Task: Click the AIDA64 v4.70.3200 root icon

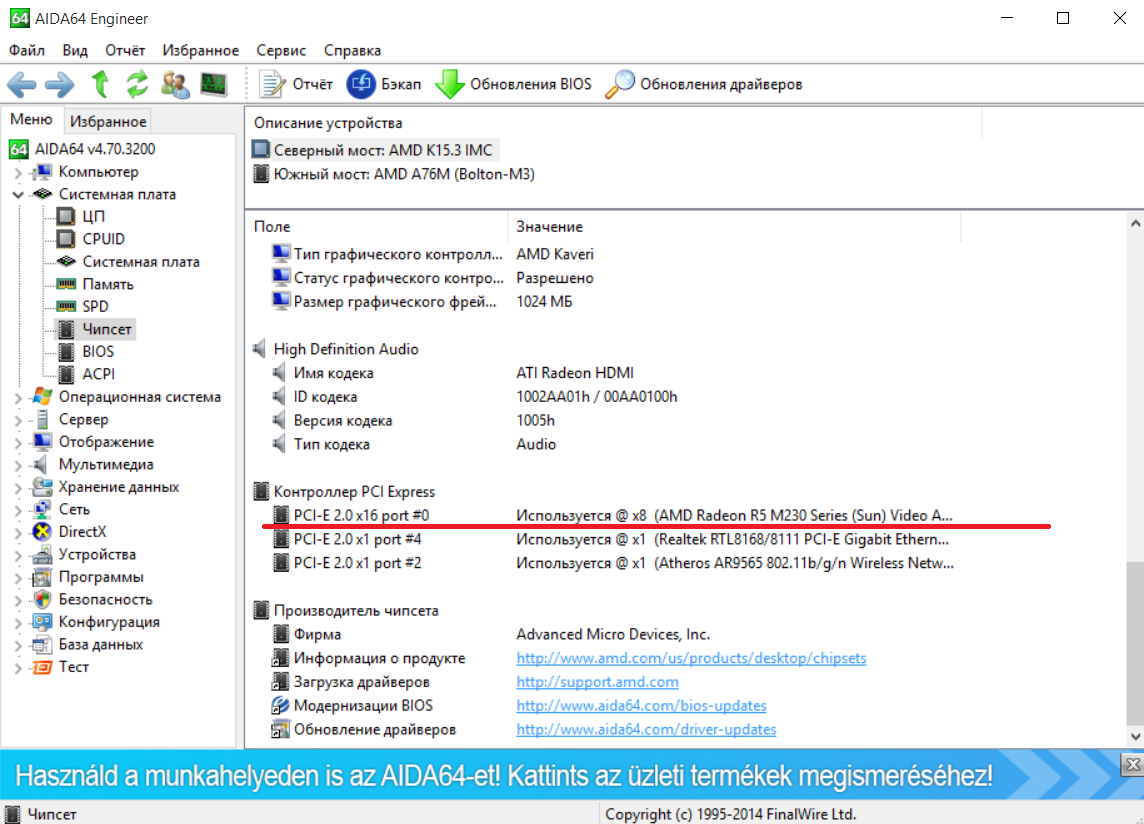Action: (19, 149)
